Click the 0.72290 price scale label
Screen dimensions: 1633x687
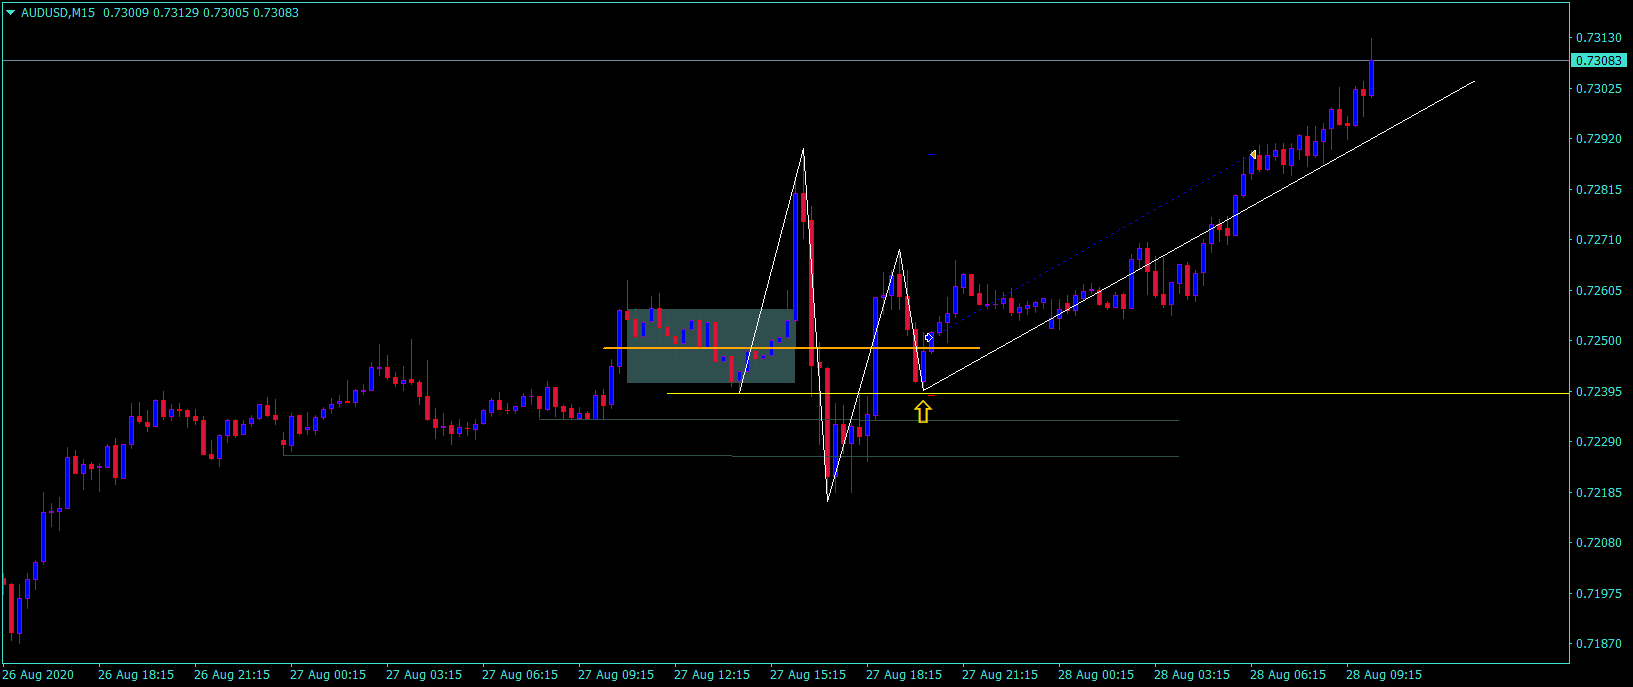[1598, 442]
